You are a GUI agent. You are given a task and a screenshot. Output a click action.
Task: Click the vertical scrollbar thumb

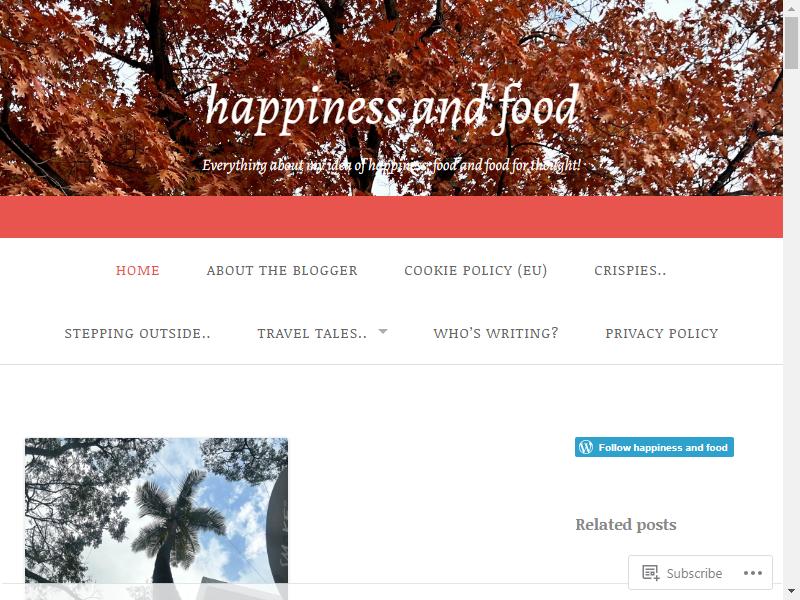point(791,43)
